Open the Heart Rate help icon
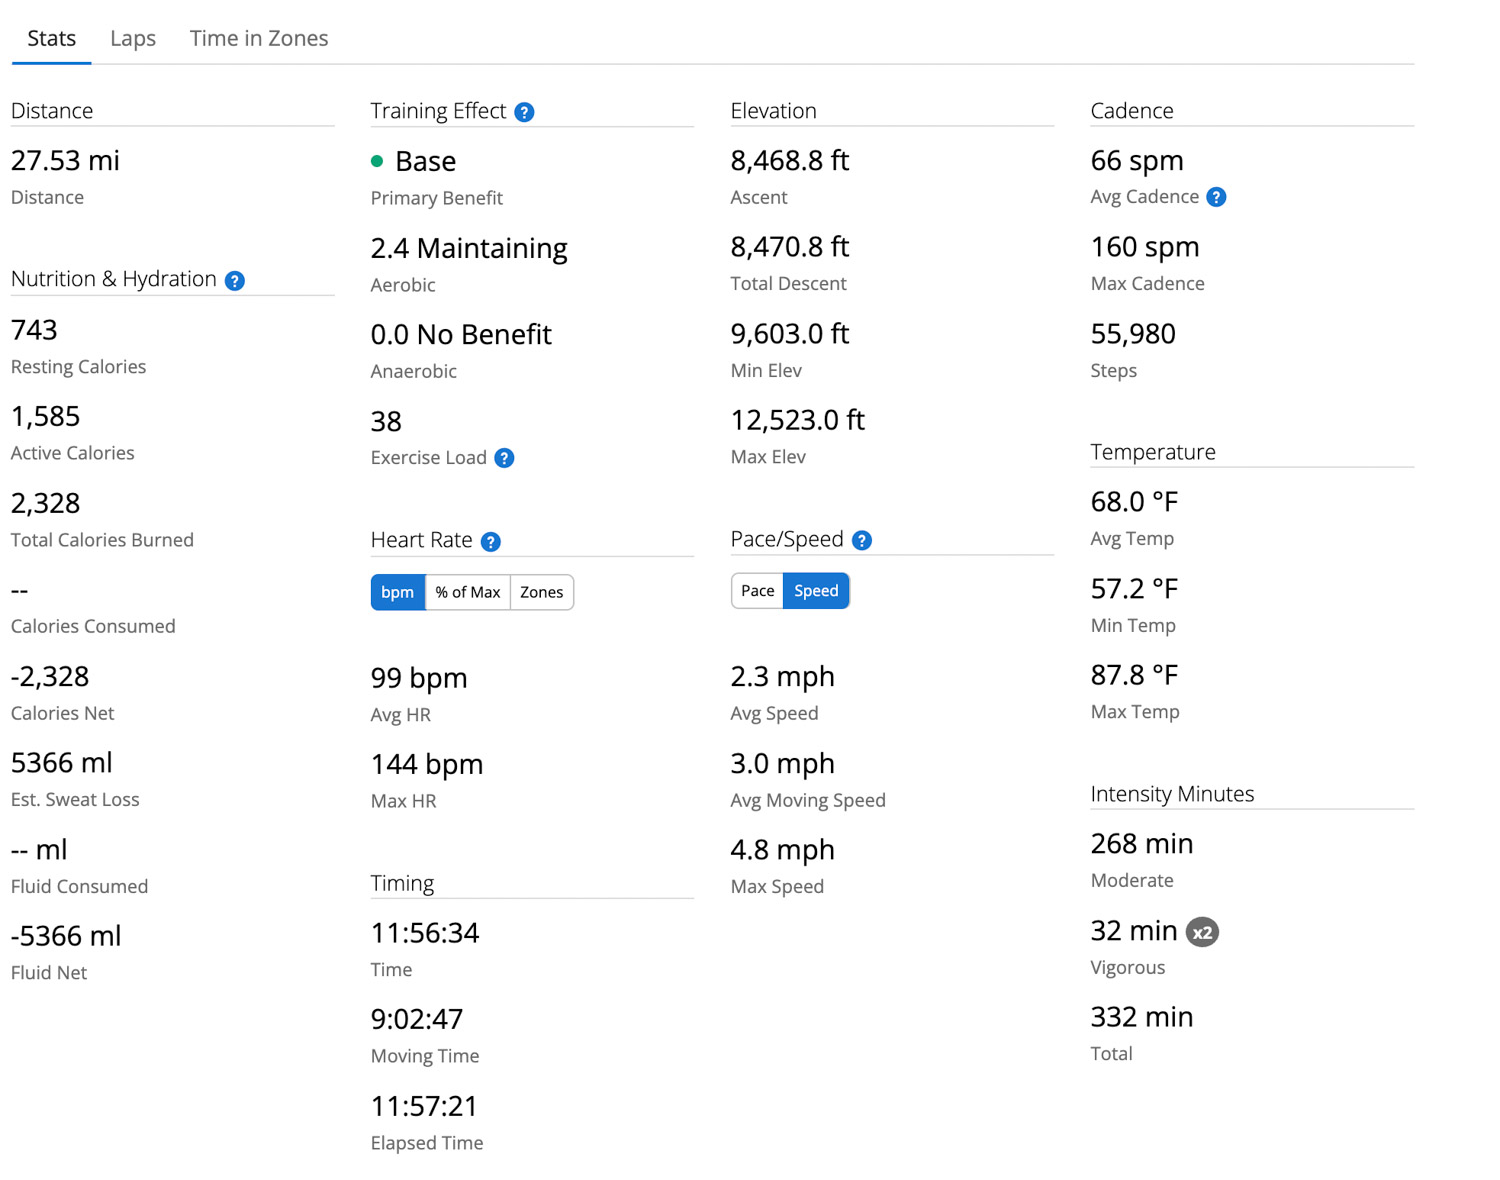 pyautogui.click(x=490, y=542)
